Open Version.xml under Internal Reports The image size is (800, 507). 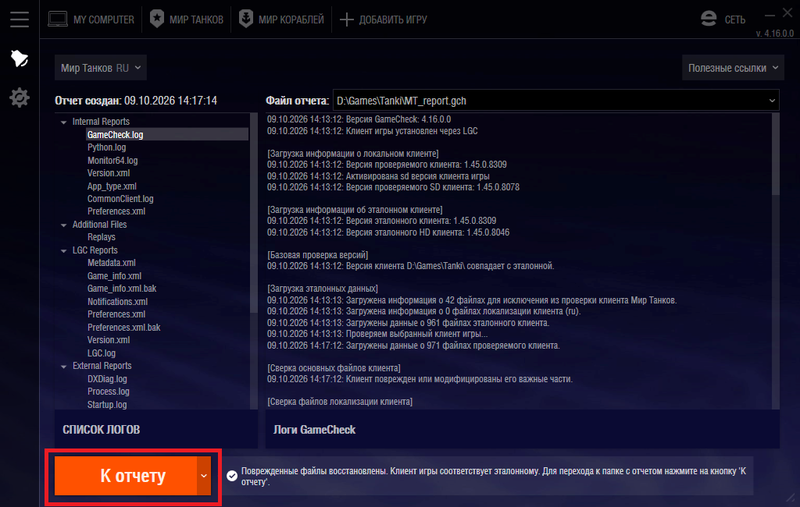click(x=108, y=173)
